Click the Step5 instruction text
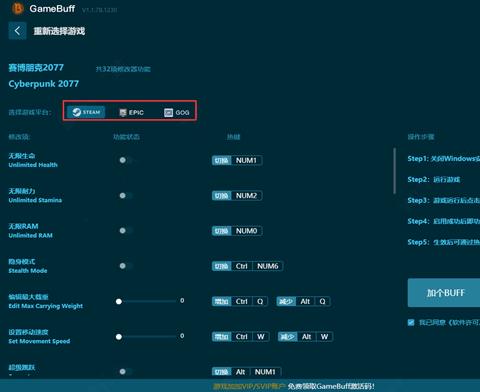 (444, 242)
